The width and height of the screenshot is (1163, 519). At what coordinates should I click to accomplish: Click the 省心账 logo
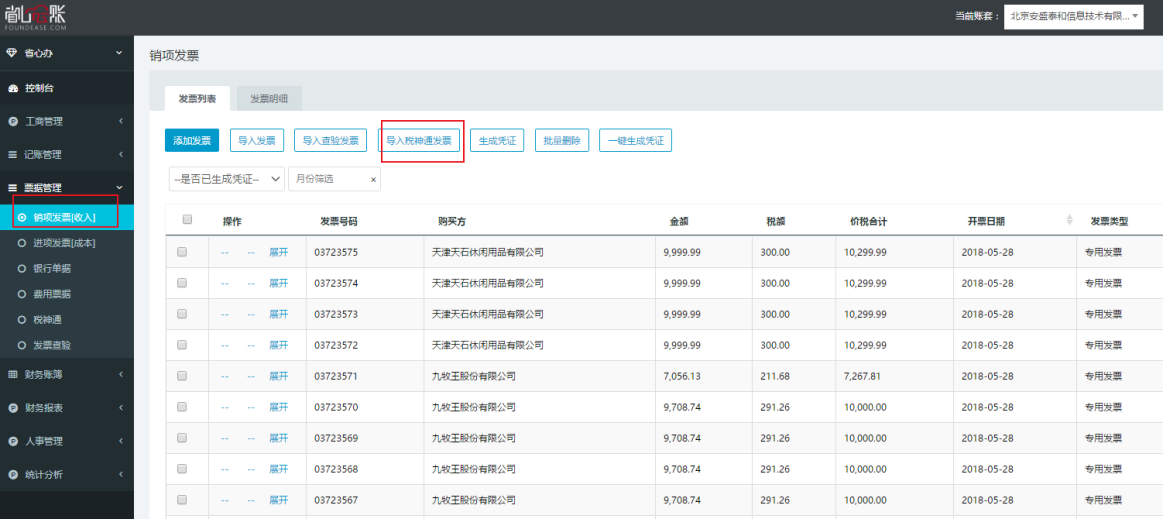click(36, 16)
